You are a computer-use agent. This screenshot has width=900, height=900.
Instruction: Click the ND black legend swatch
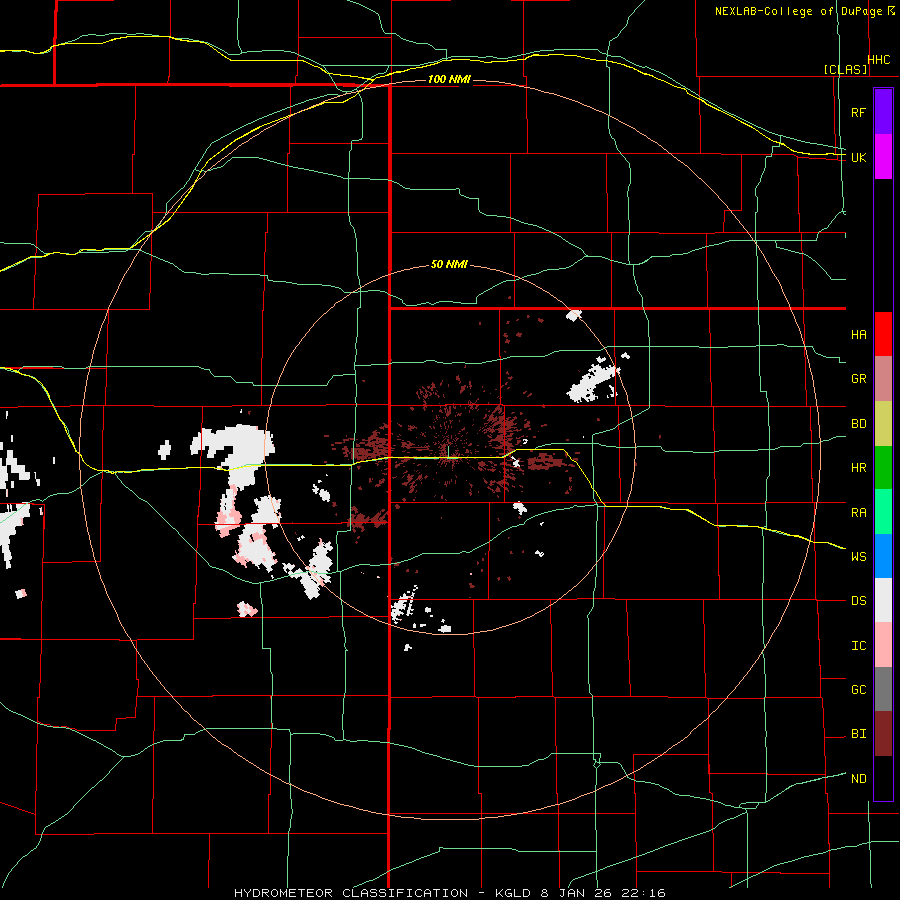point(883,778)
